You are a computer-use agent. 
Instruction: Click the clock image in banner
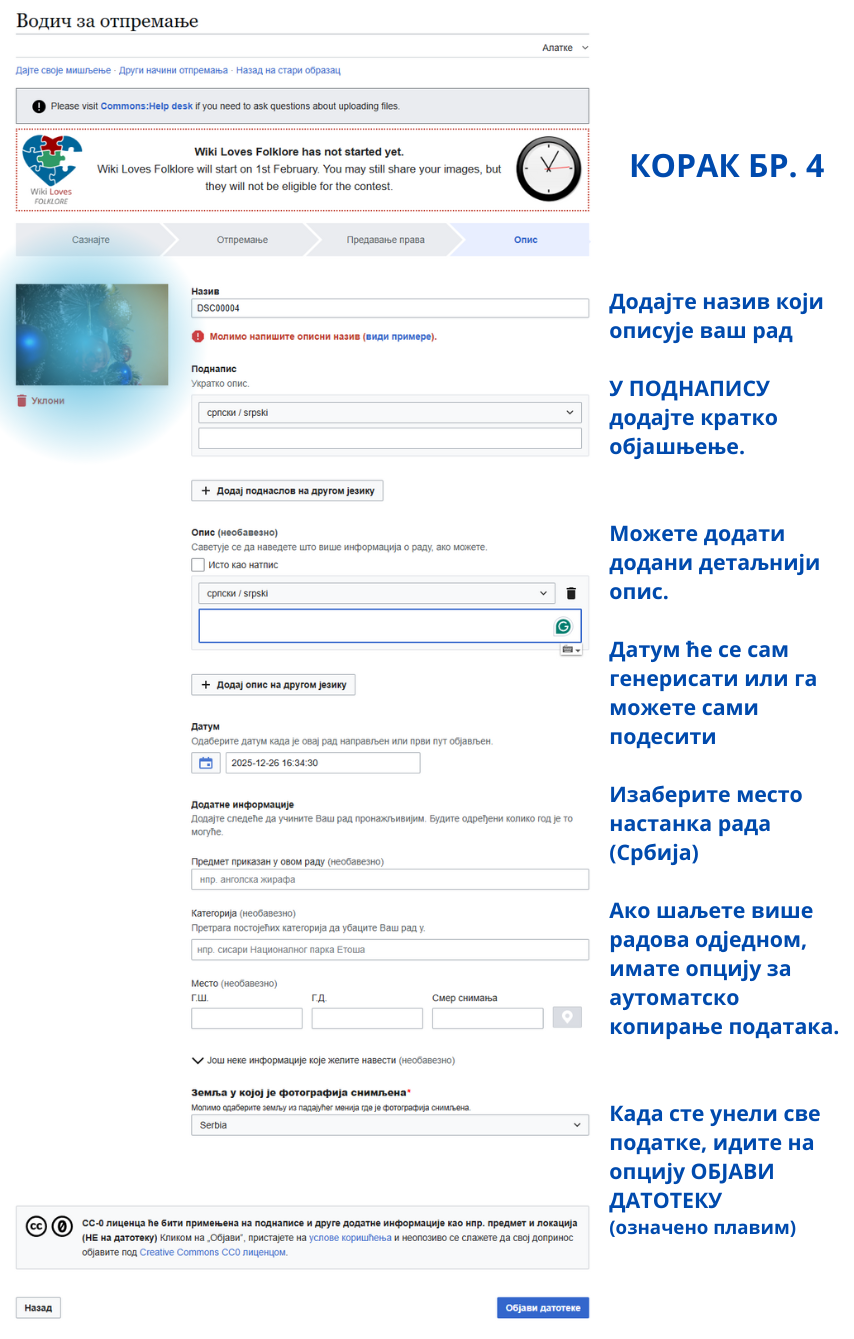click(x=548, y=169)
